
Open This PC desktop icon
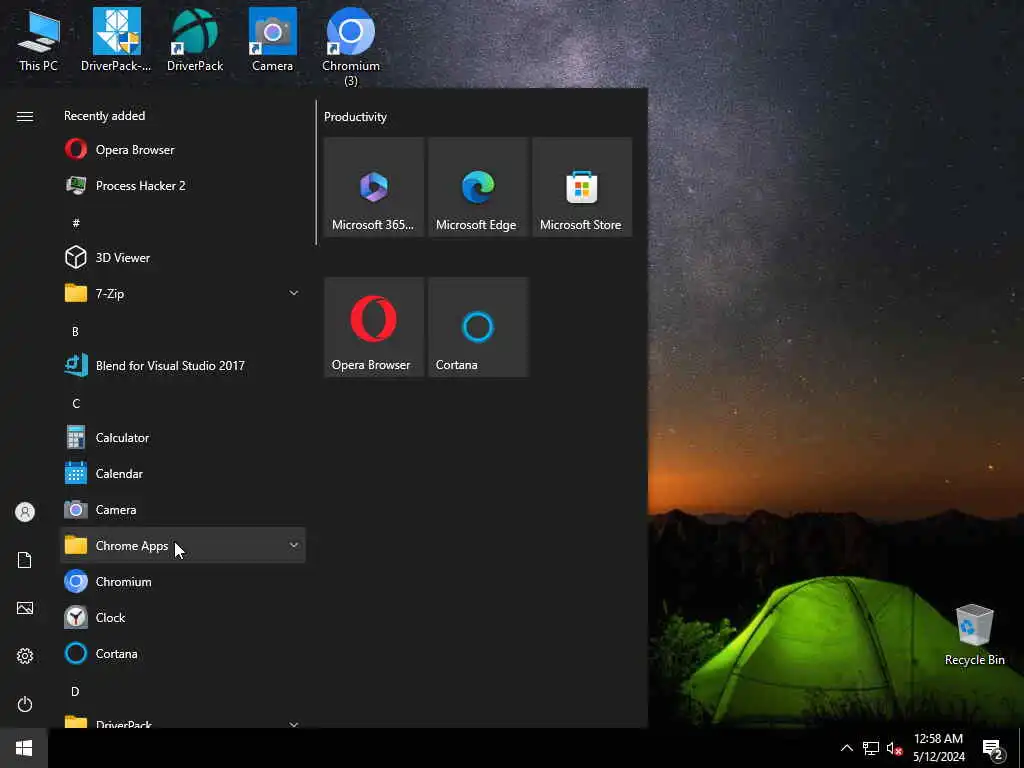pos(38,40)
